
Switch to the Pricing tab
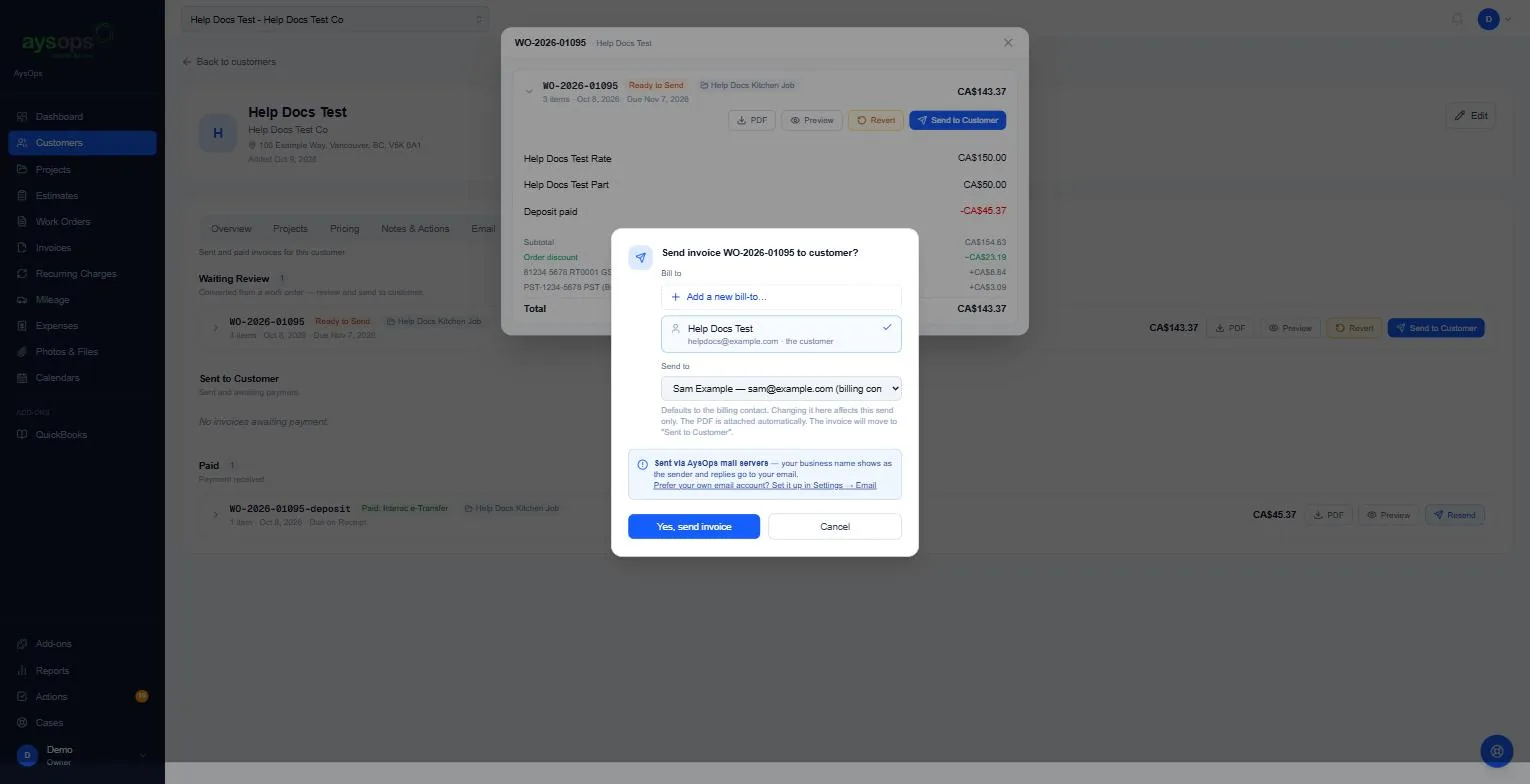coord(344,229)
